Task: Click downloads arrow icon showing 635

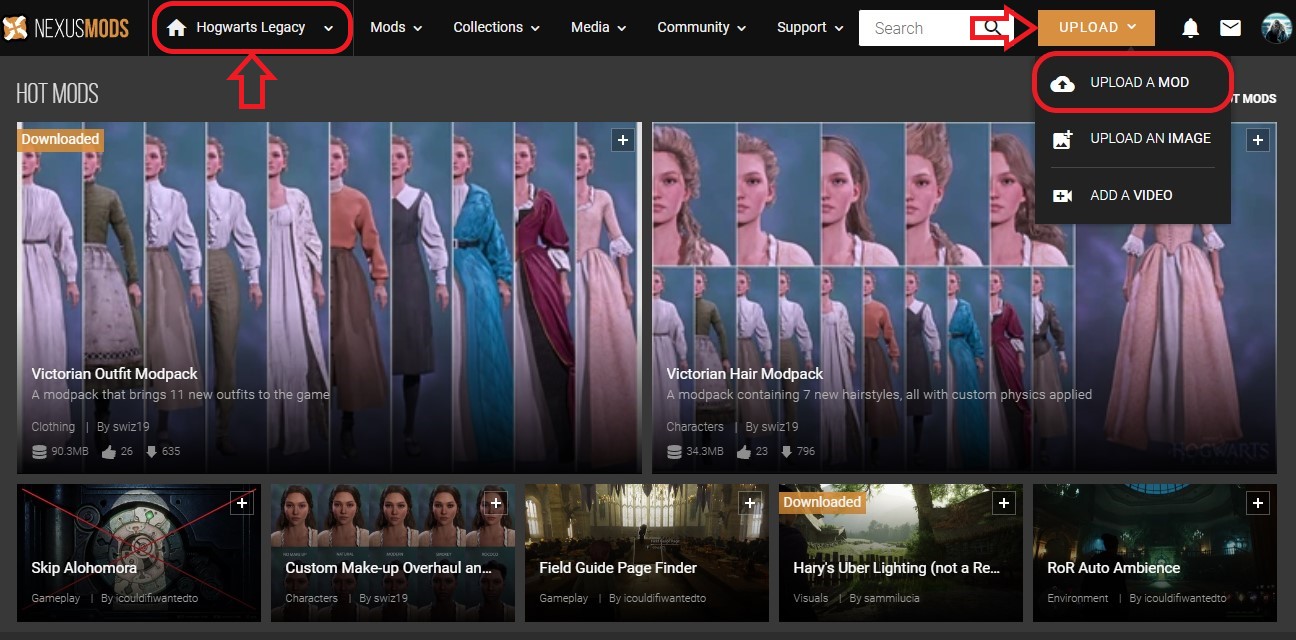Action: pos(151,451)
